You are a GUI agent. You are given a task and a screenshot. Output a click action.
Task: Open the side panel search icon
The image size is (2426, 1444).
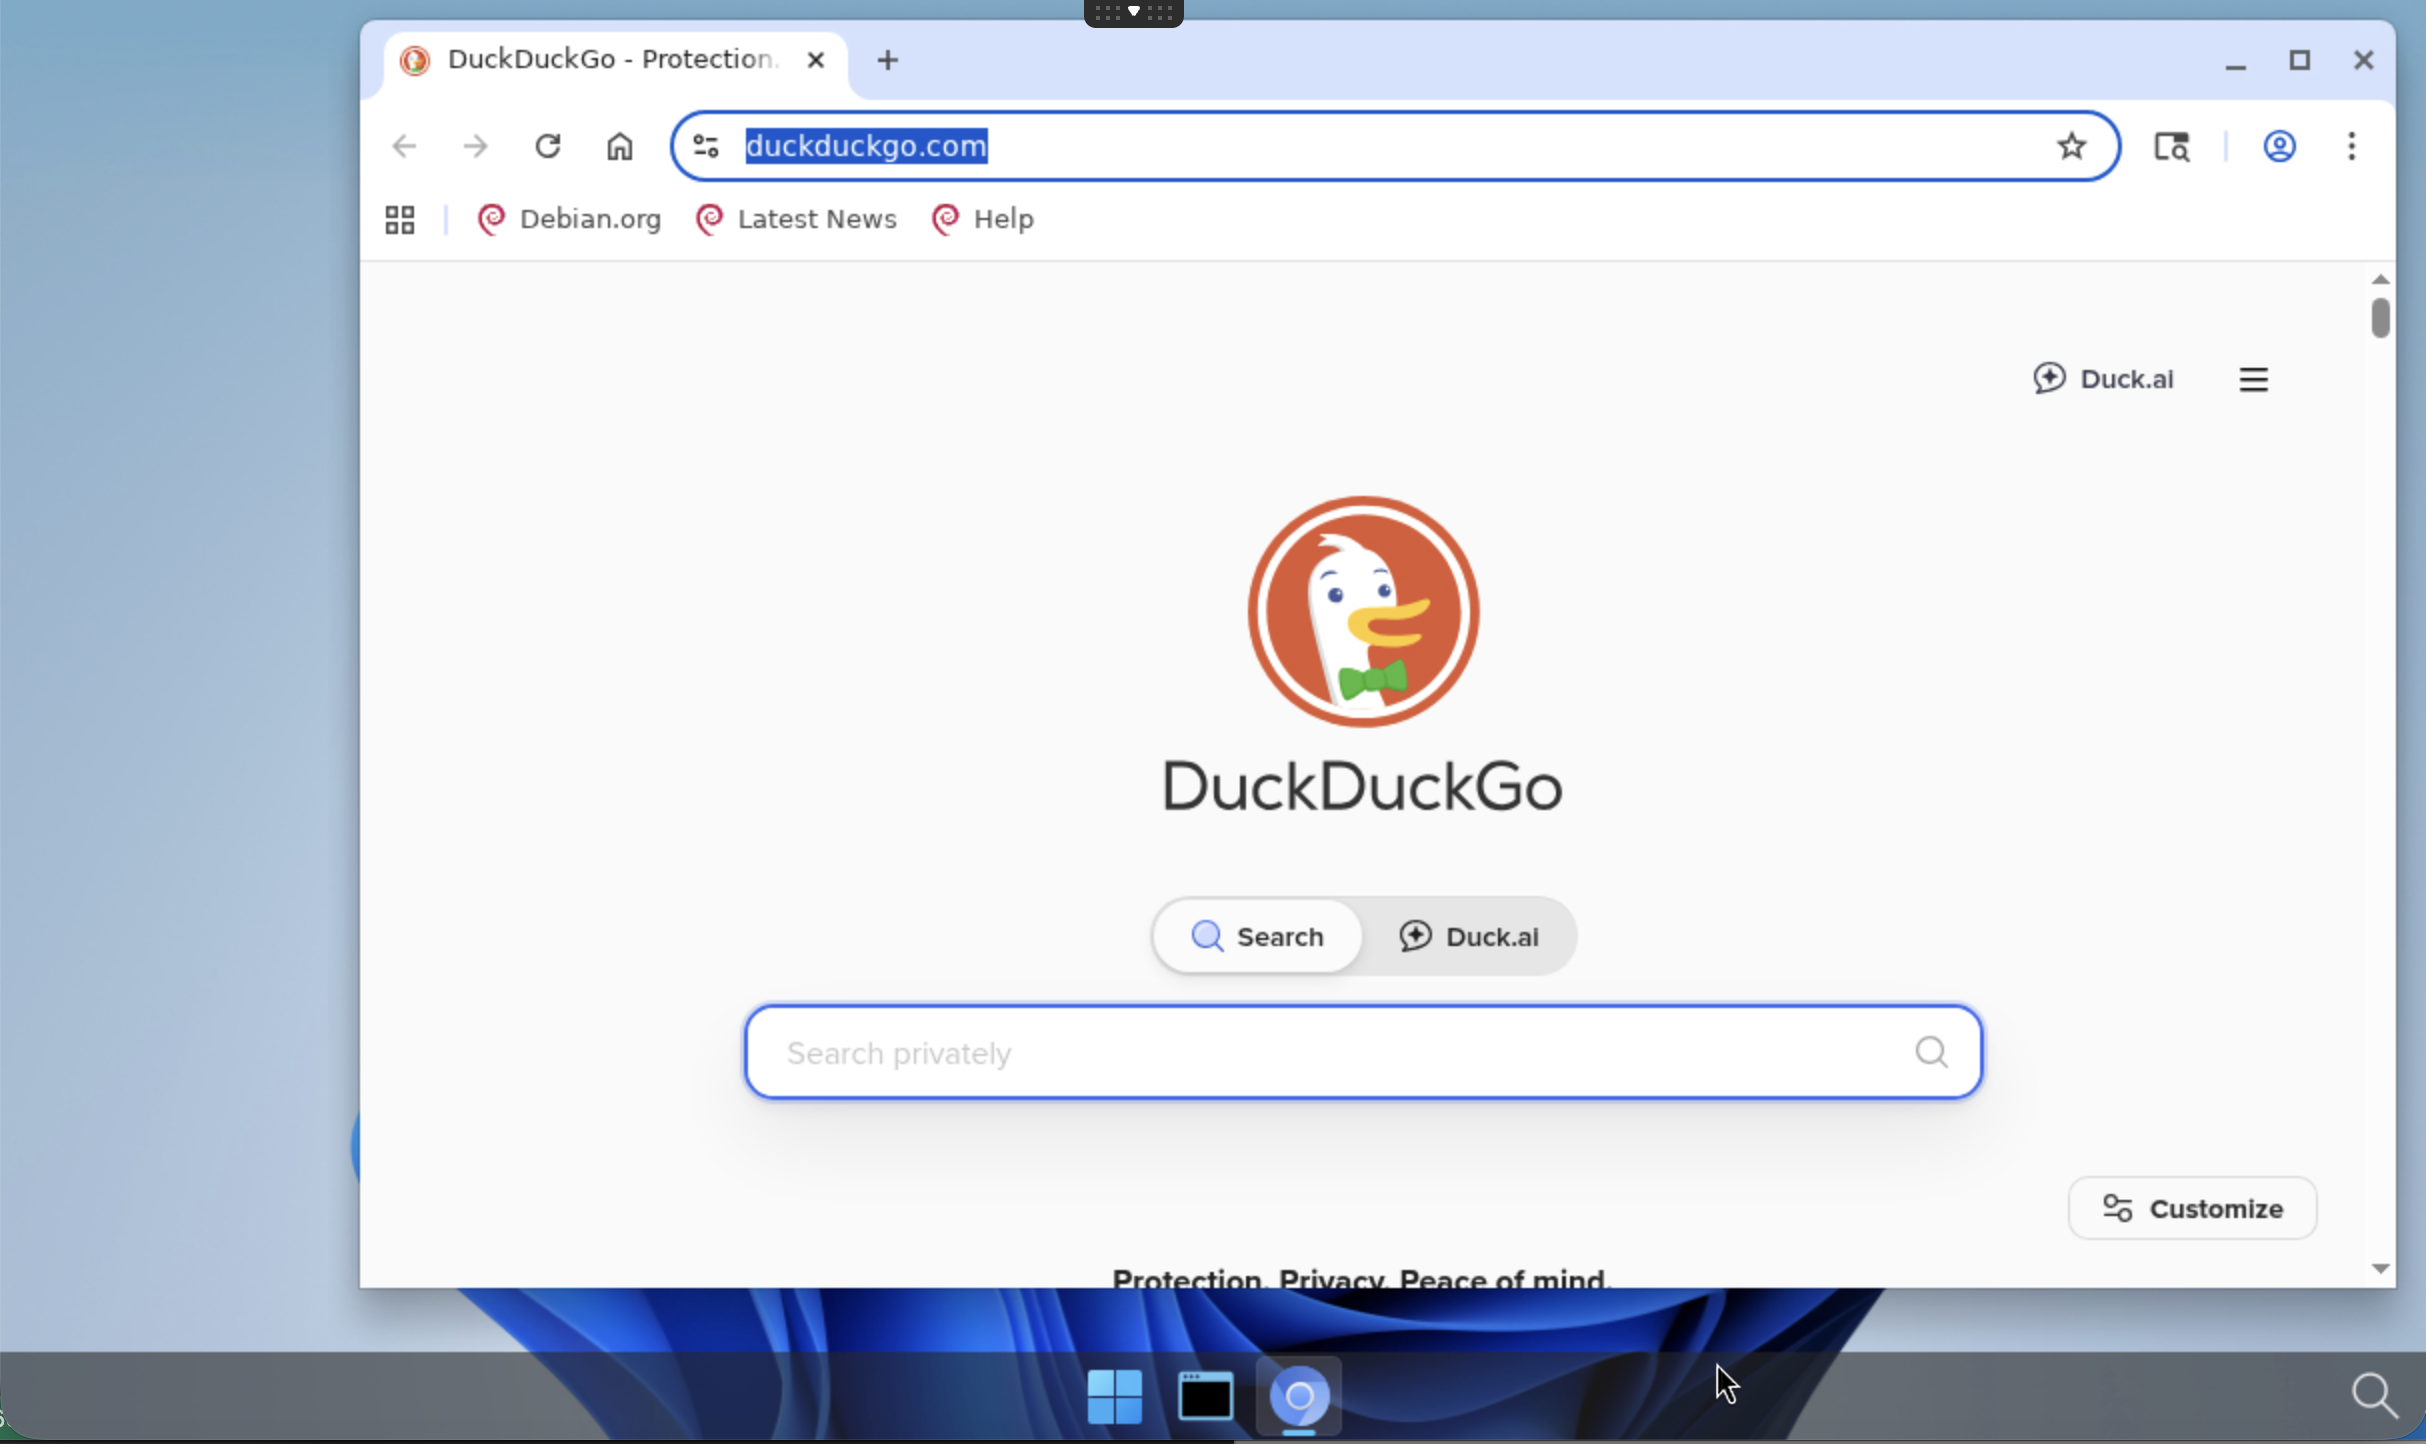point(2172,146)
